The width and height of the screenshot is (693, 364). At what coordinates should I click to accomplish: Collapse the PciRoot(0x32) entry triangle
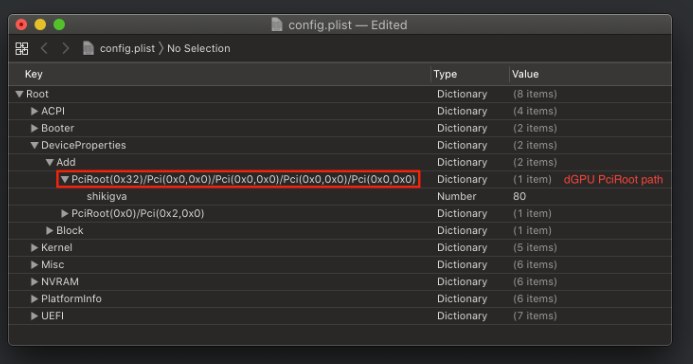pos(65,179)
